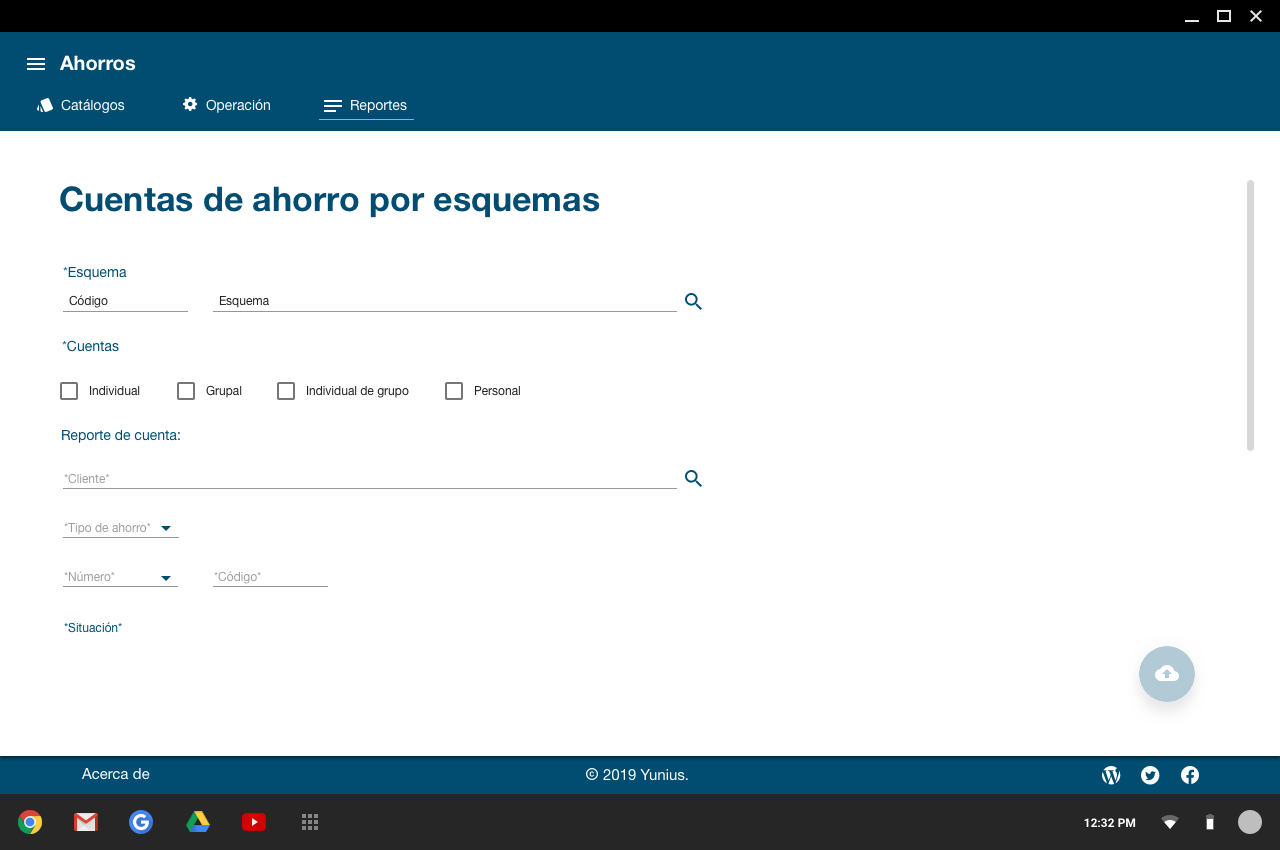Click the Esquema search magnifier icon

(x=693, y=301)
